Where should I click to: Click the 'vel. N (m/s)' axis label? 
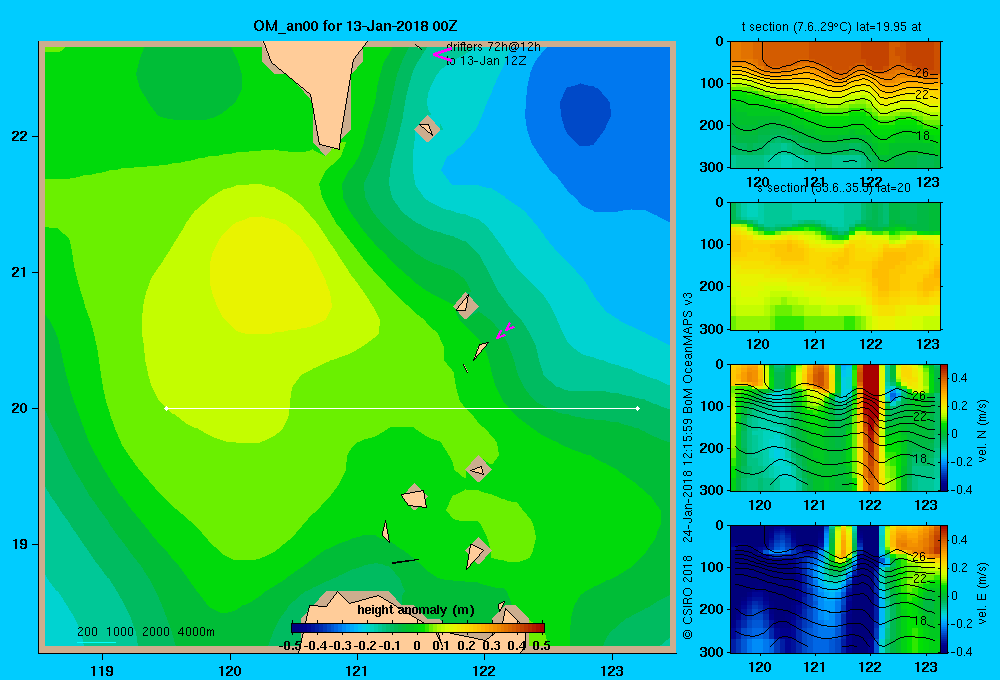pos(983,431)
